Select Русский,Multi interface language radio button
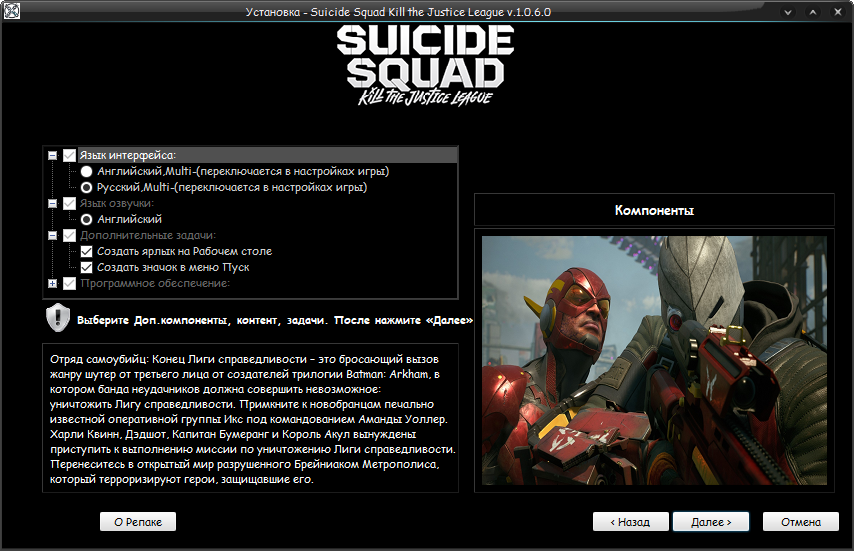 (x=86, y=187)
